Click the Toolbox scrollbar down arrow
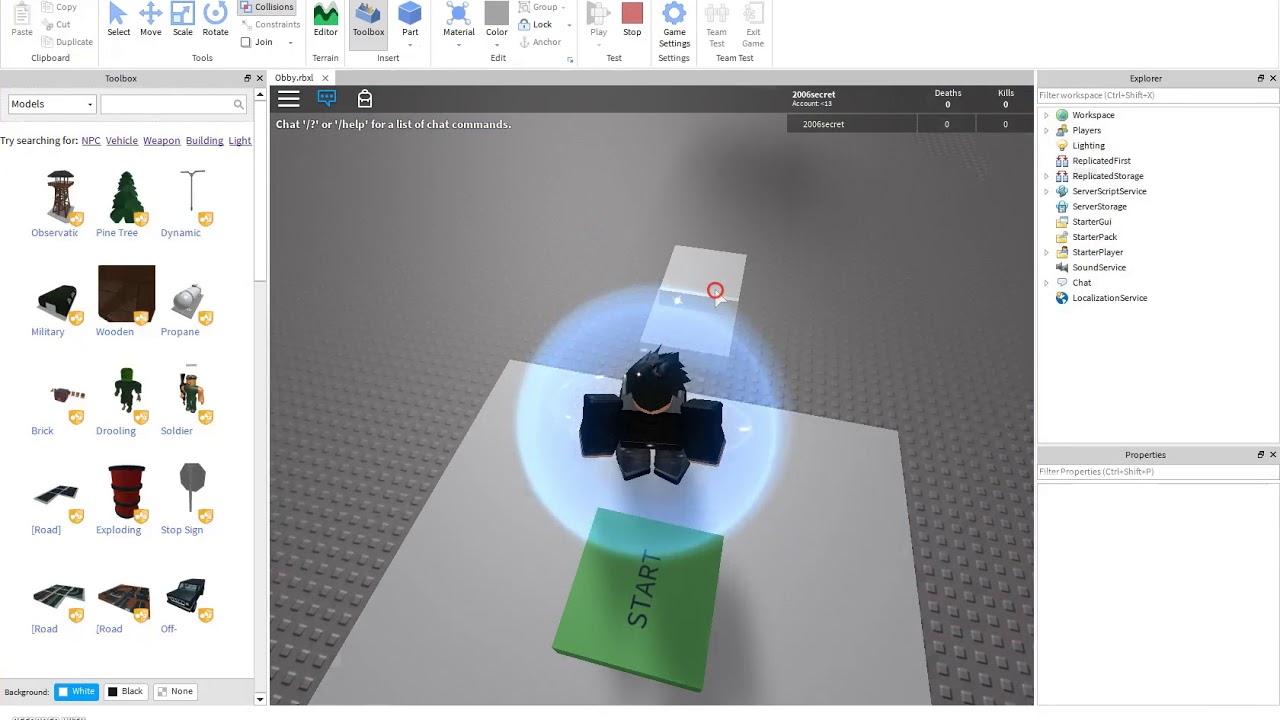 260,699
